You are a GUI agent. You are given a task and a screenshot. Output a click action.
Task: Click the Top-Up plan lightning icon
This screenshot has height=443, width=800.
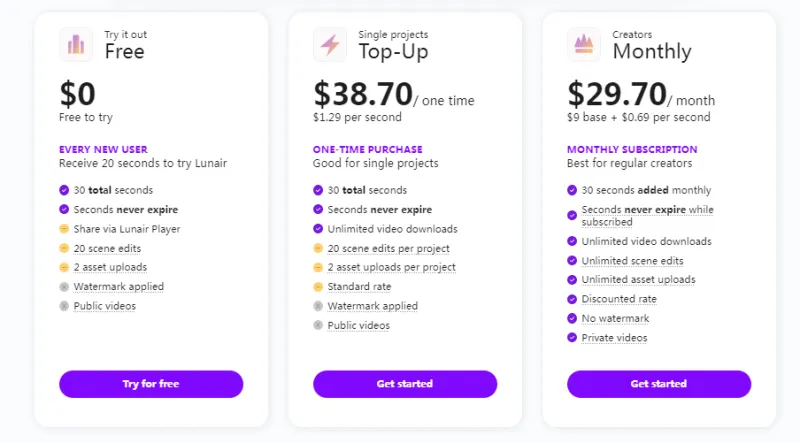click(x=331, y=44)
